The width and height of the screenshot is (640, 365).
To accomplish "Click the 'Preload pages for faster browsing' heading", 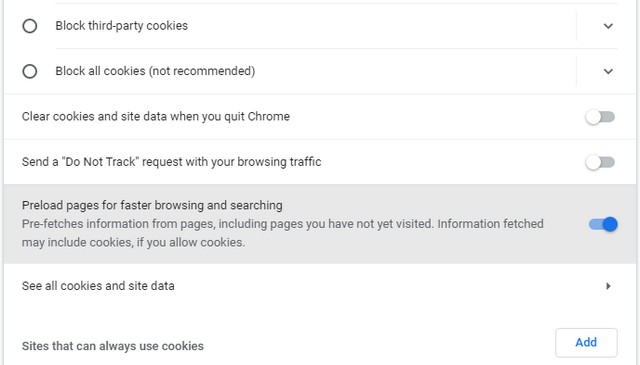I will click(152, 205).
